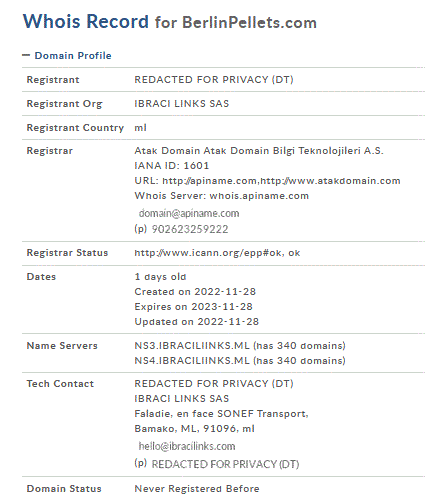425x501 pixels.
Task: Select the IBRACI LINKS SAS registrant org
Action: point(182,104)
